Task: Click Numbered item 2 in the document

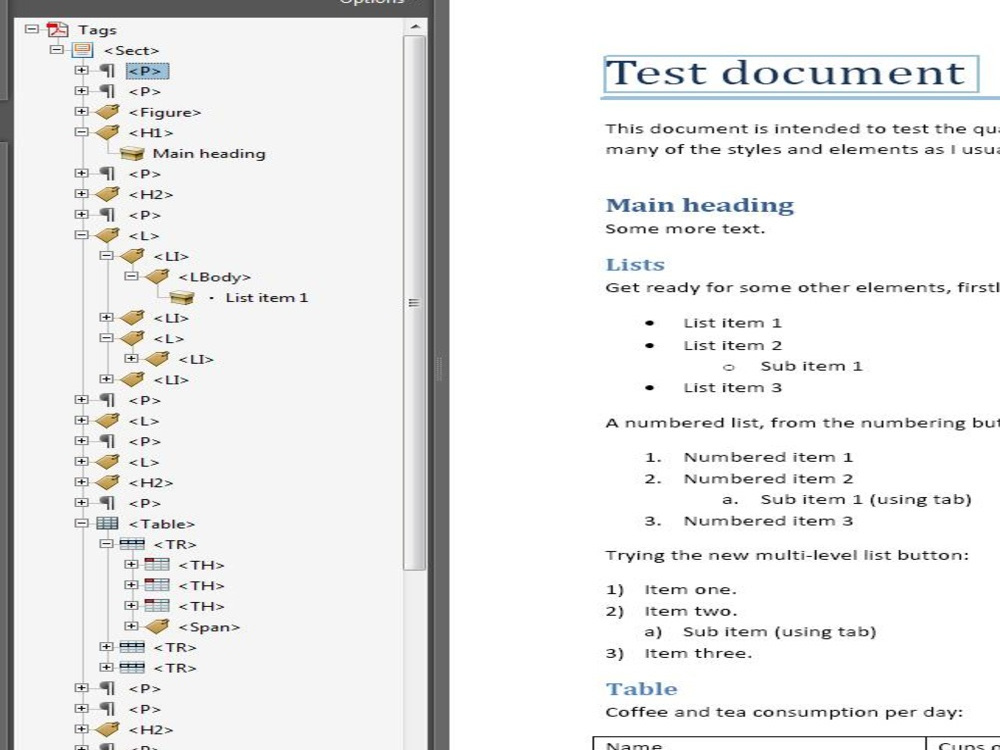Action: pos(768,479)
